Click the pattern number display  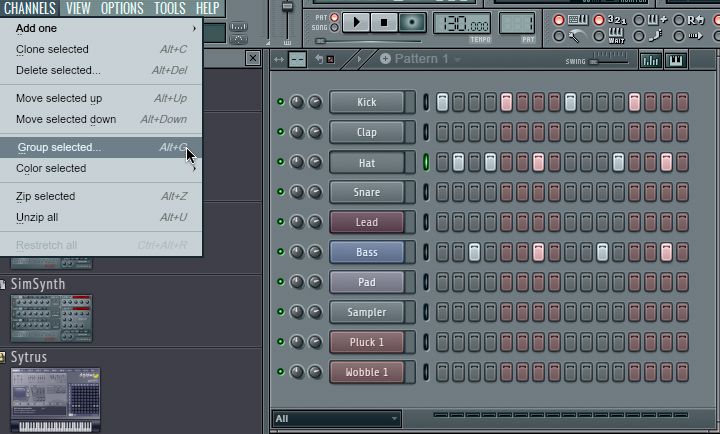(x=517, y=23)
